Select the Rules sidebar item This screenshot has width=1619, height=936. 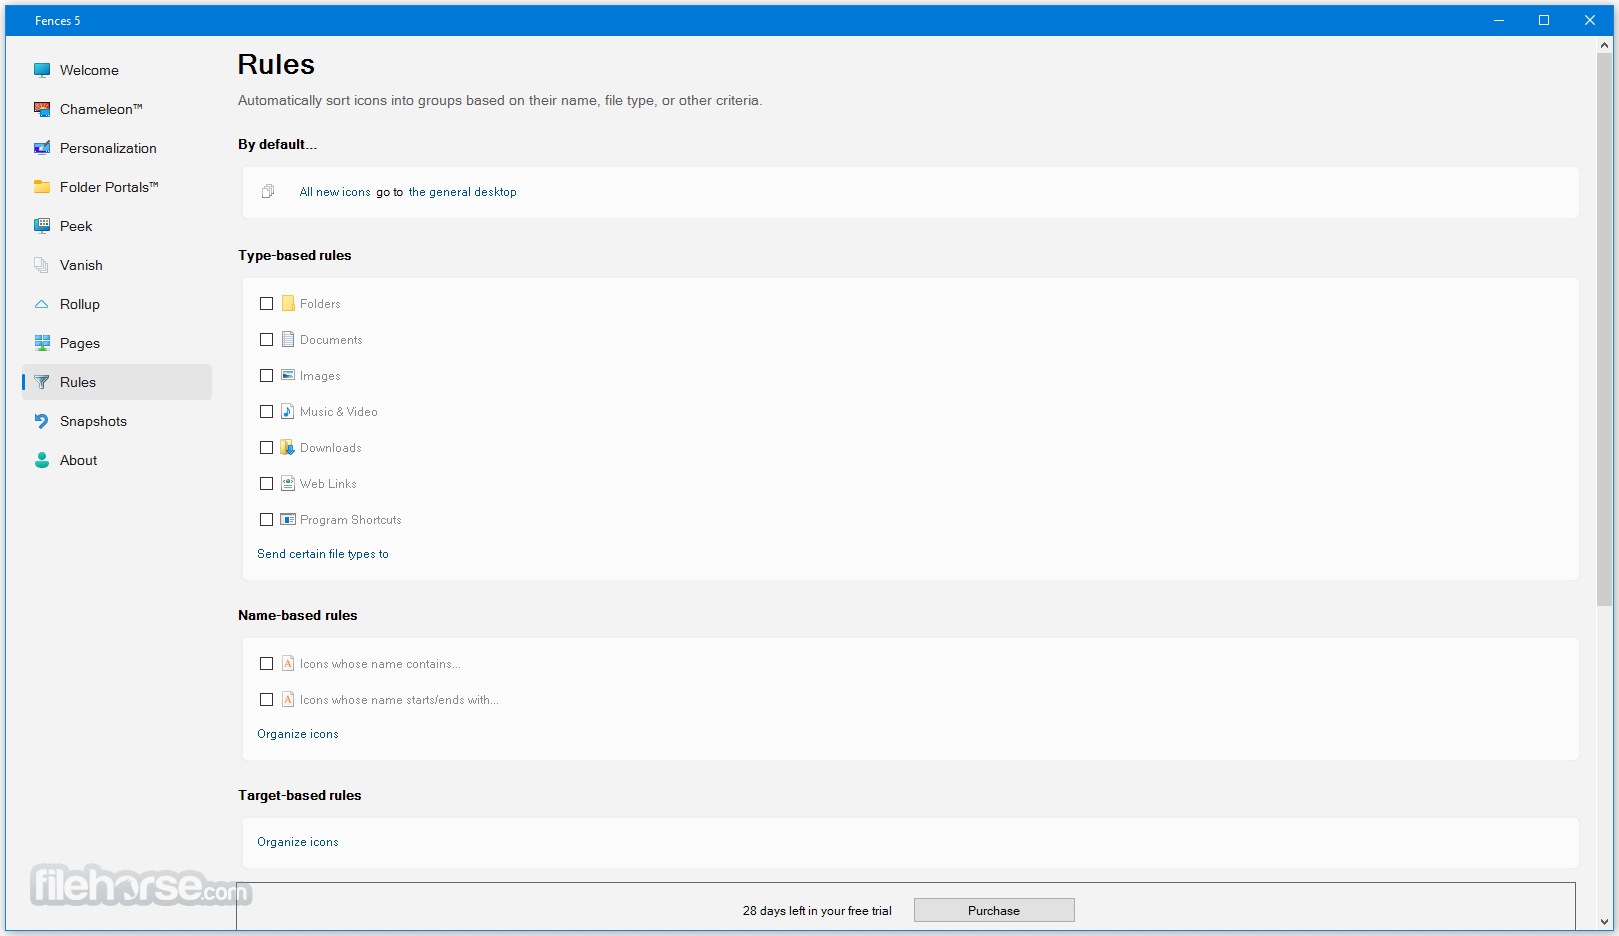point(117,382)
